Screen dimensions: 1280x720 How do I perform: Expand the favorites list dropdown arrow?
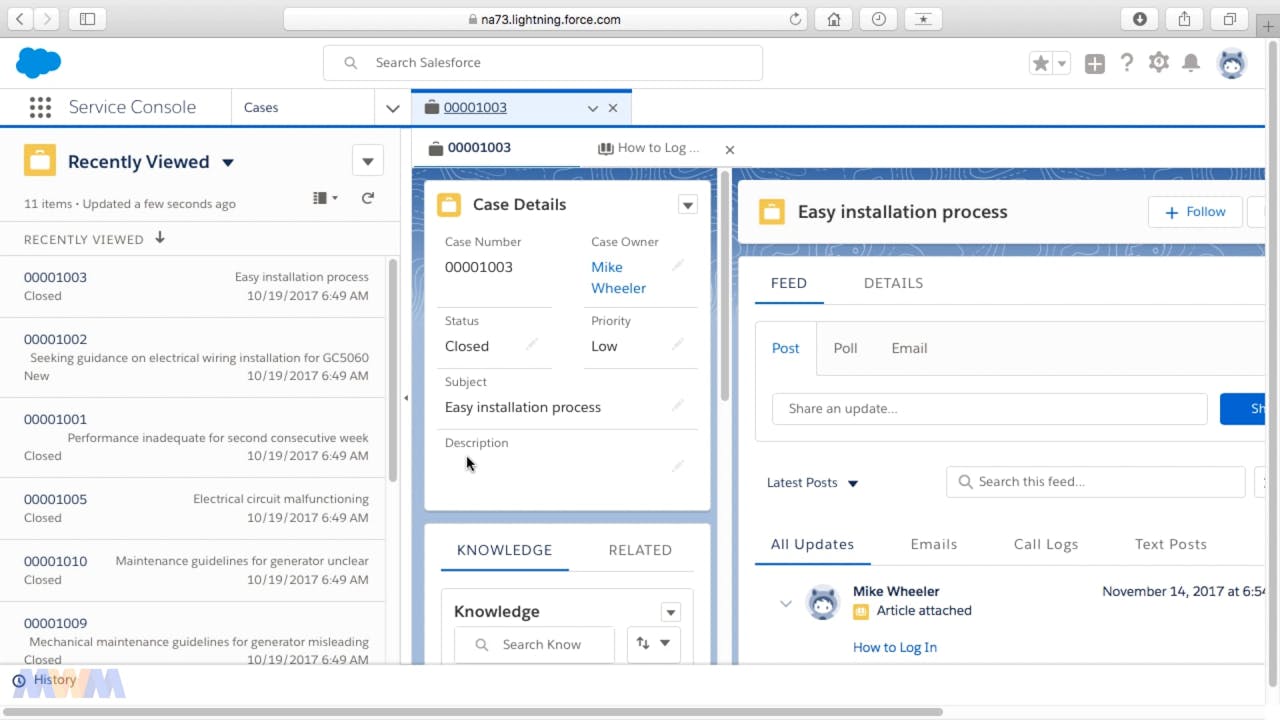1062,63
